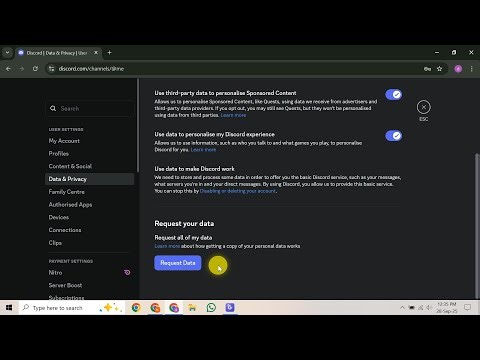
Task: Close the Discord Data & Privacy tab
Action: [x=96, y=53]
